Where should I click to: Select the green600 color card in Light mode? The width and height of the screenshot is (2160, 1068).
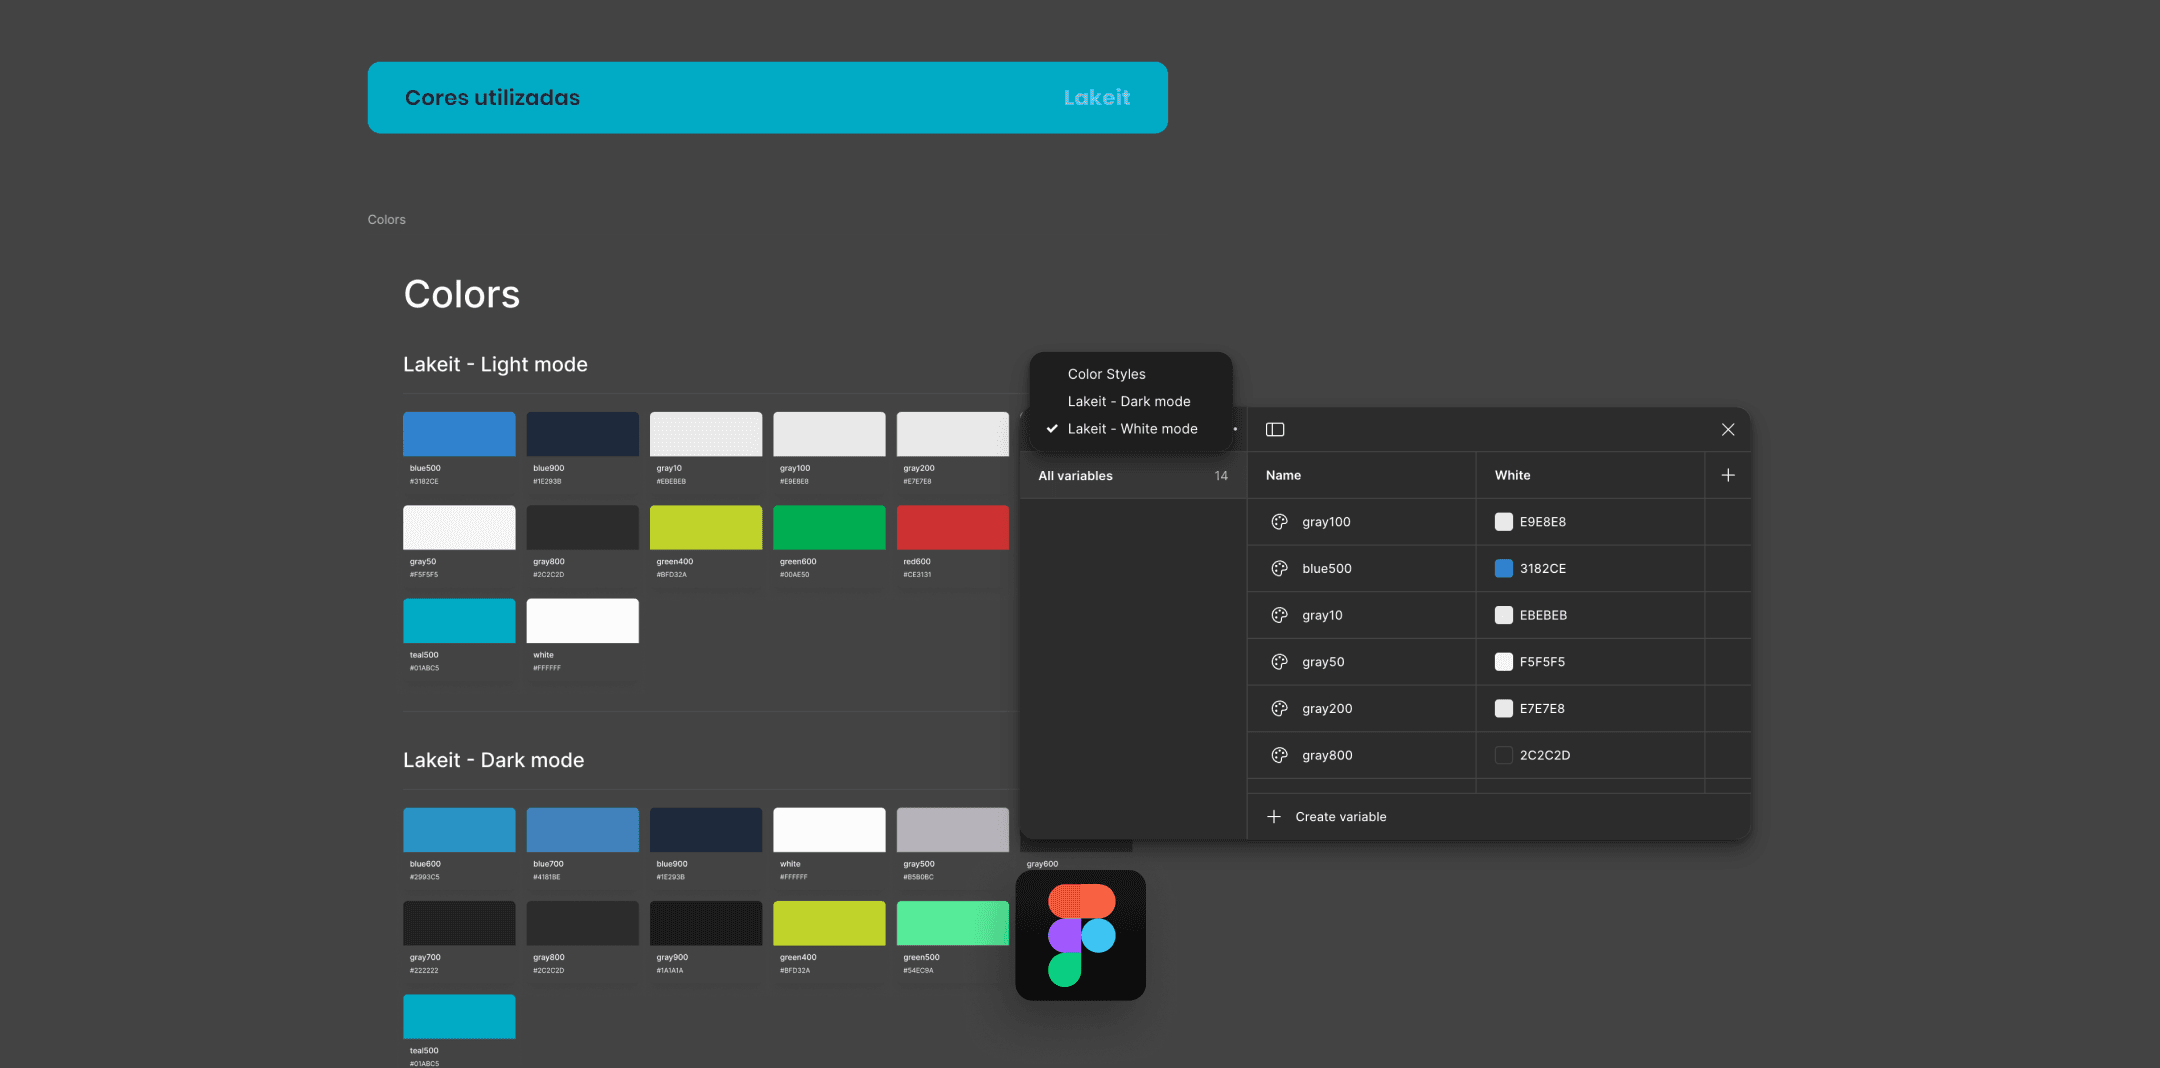[x=829, y=544]
